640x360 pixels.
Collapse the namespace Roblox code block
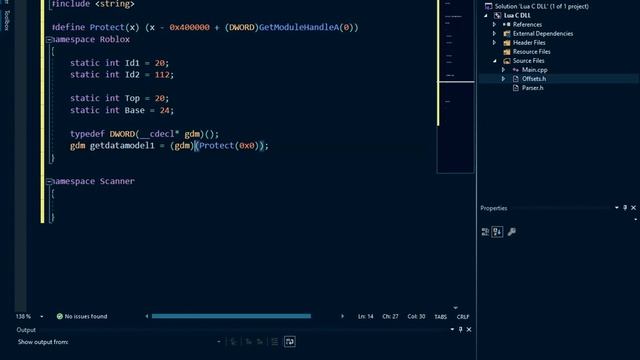click(x=49, y=40)
